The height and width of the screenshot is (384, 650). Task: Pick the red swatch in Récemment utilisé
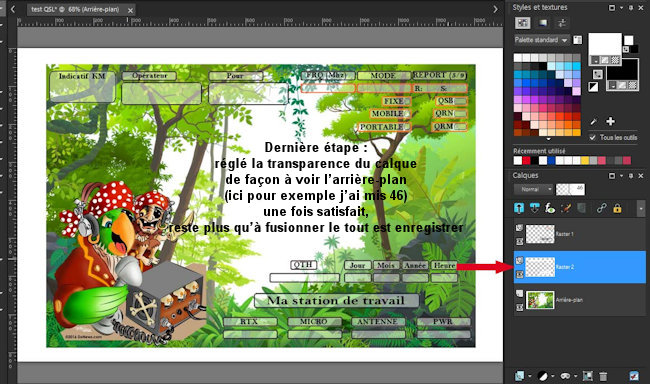click(x=526, y=160)
